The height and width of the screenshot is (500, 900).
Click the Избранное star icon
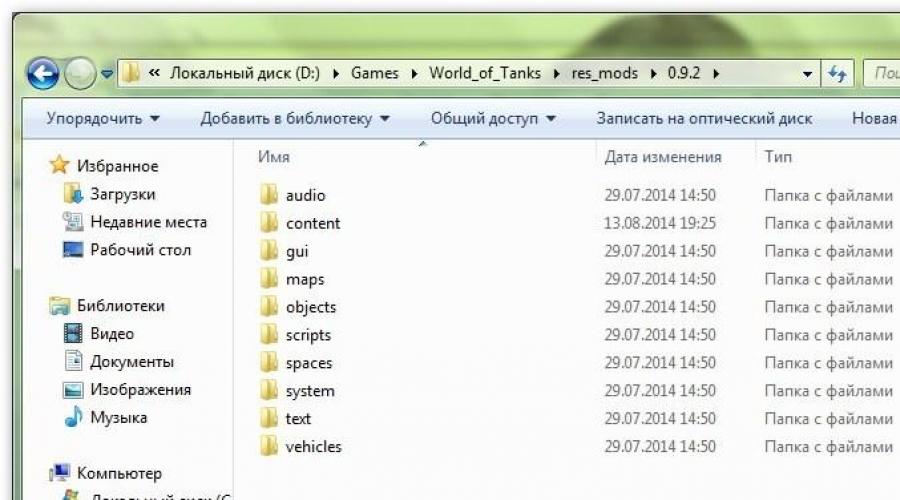coord(59,165)
